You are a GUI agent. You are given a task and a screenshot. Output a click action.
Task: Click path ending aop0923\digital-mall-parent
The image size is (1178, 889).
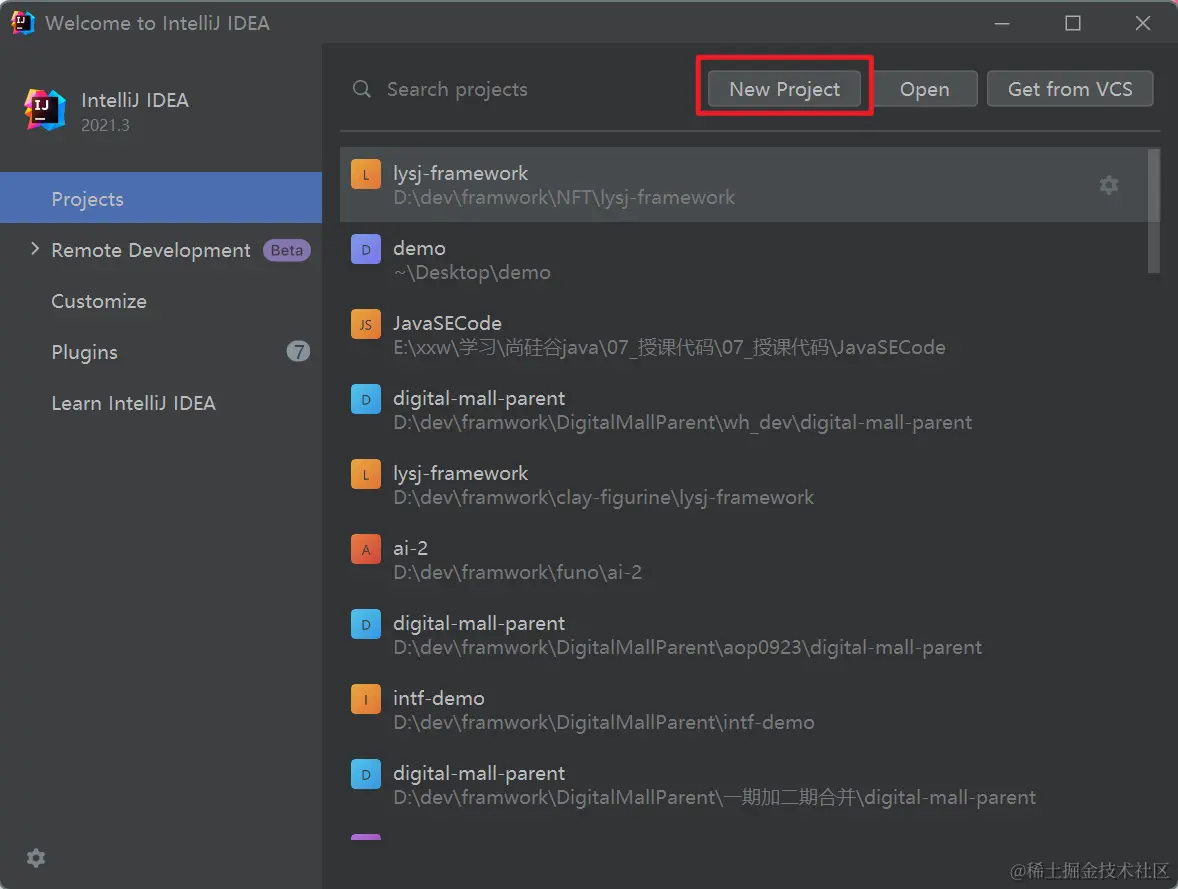687,648
